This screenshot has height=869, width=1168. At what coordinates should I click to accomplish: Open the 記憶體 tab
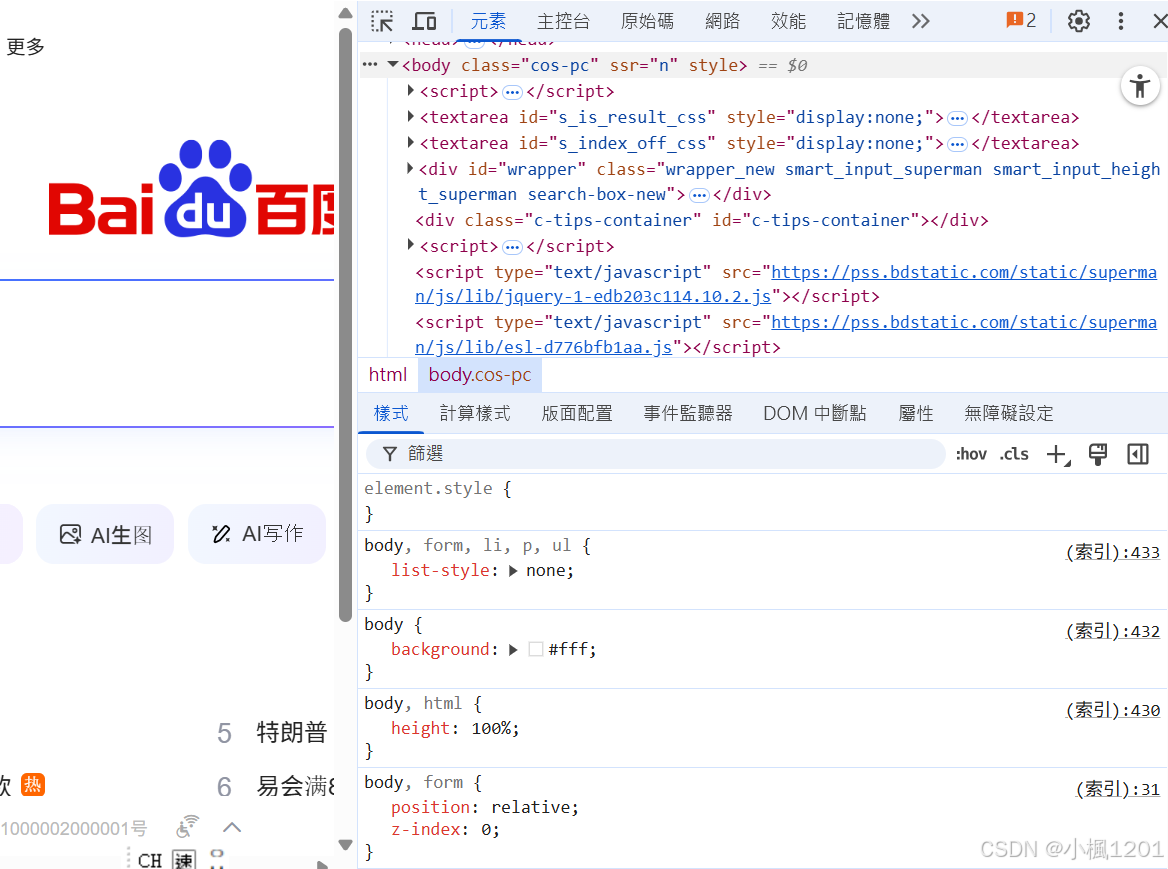point(863,21)
